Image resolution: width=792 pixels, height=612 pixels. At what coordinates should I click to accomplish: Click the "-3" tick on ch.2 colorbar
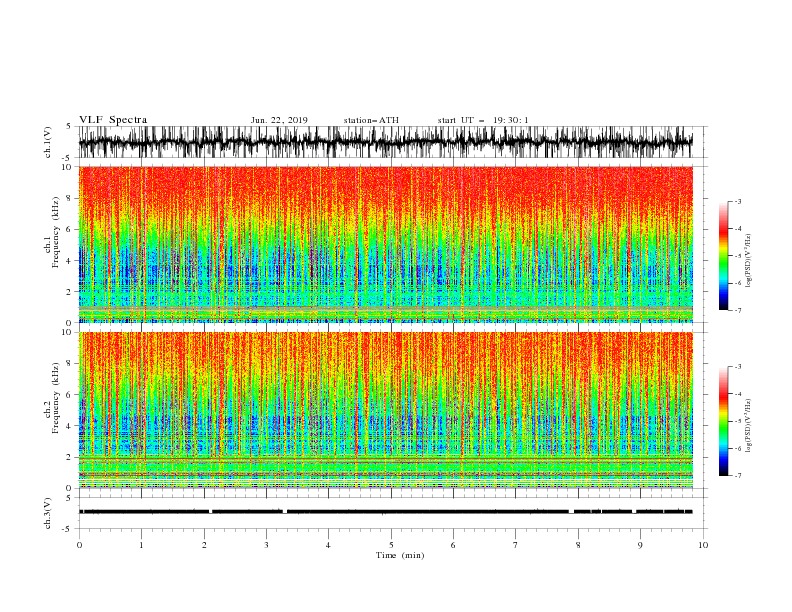737,367
